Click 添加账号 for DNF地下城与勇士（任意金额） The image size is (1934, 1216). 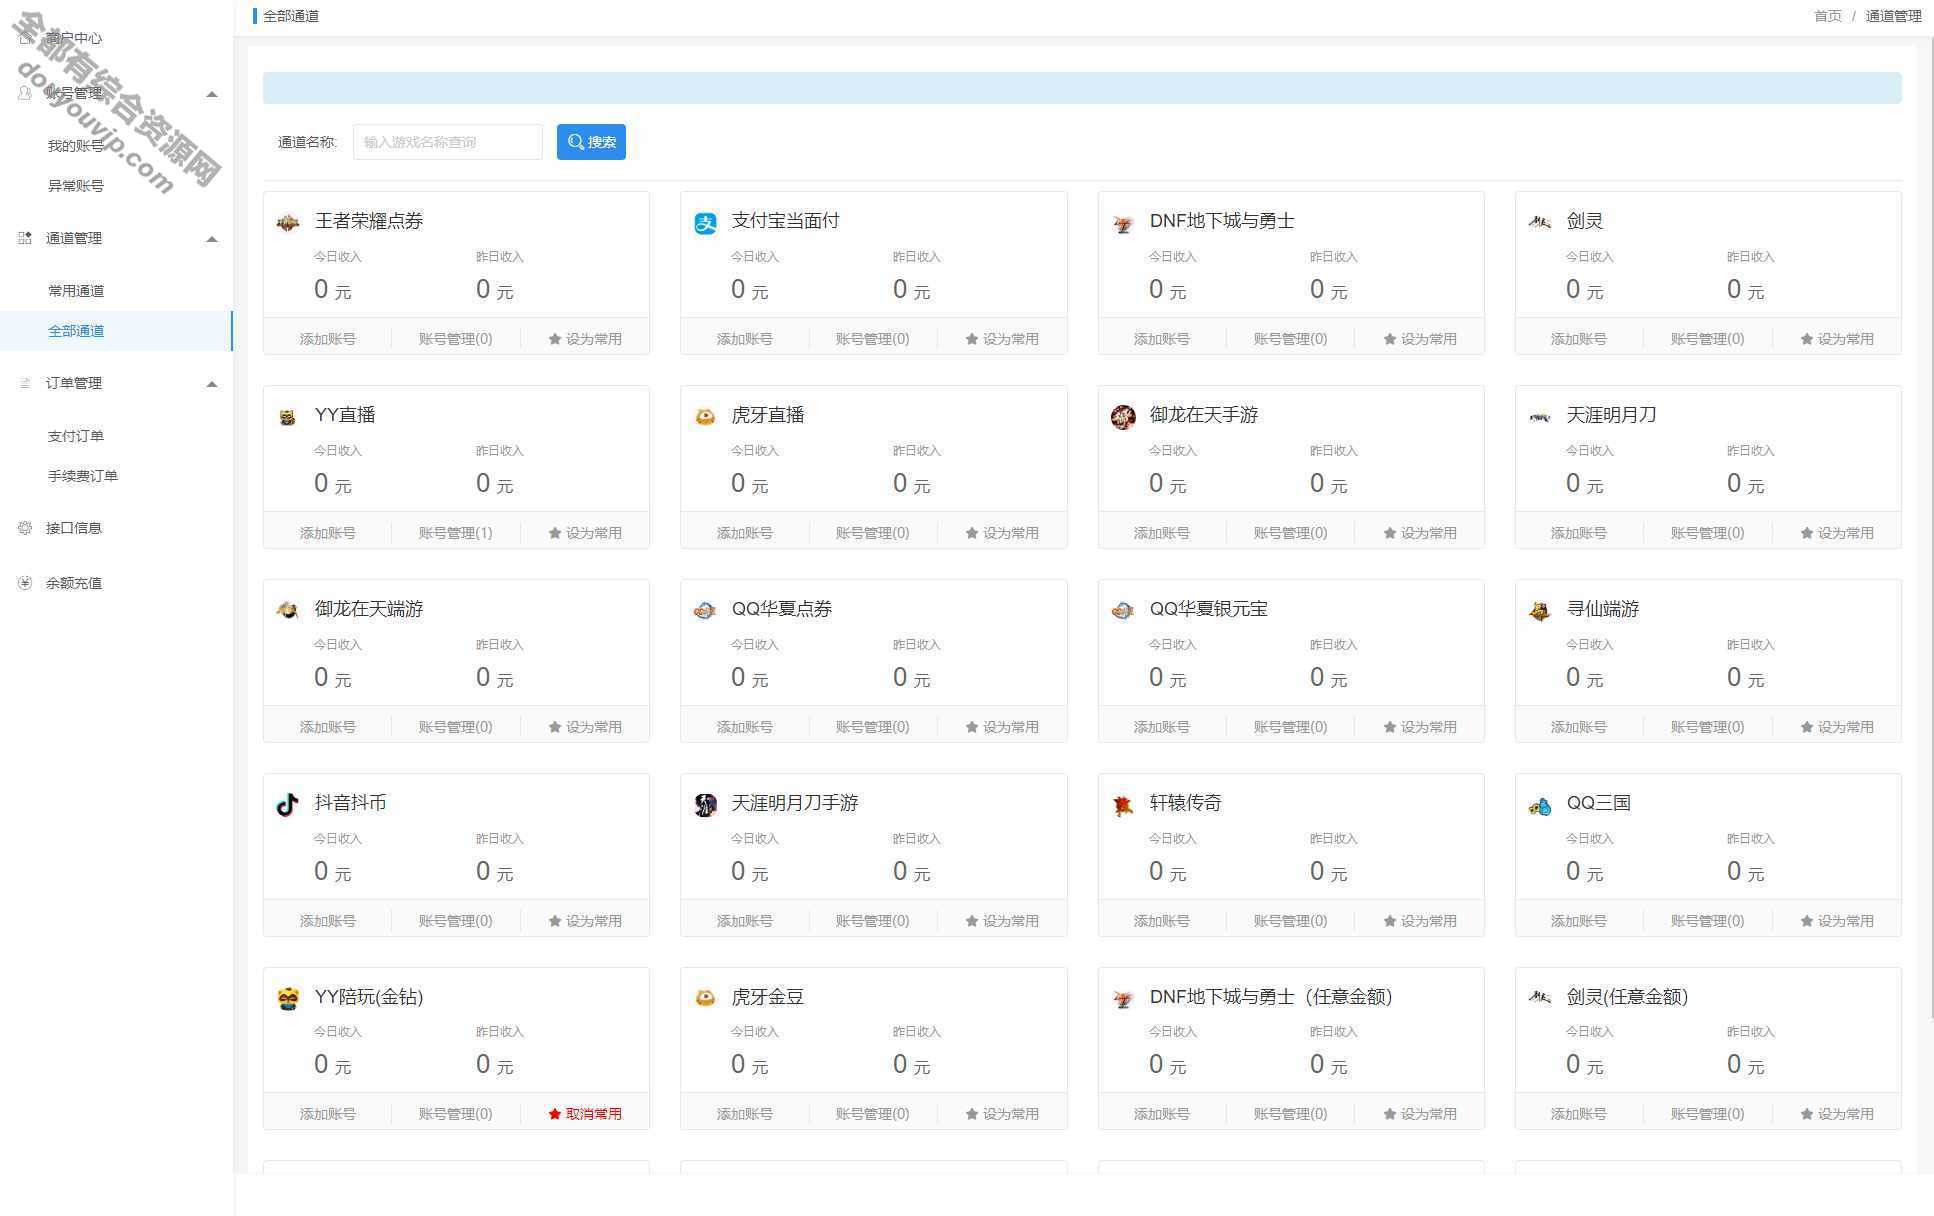tap(1162, 1114)
